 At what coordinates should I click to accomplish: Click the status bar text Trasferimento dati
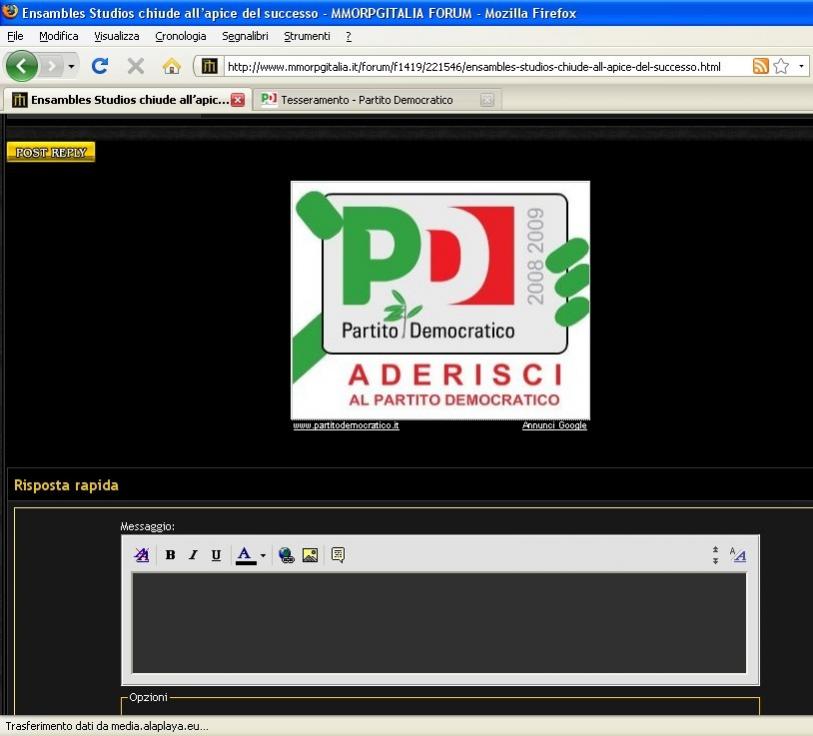tap(106, 726)
